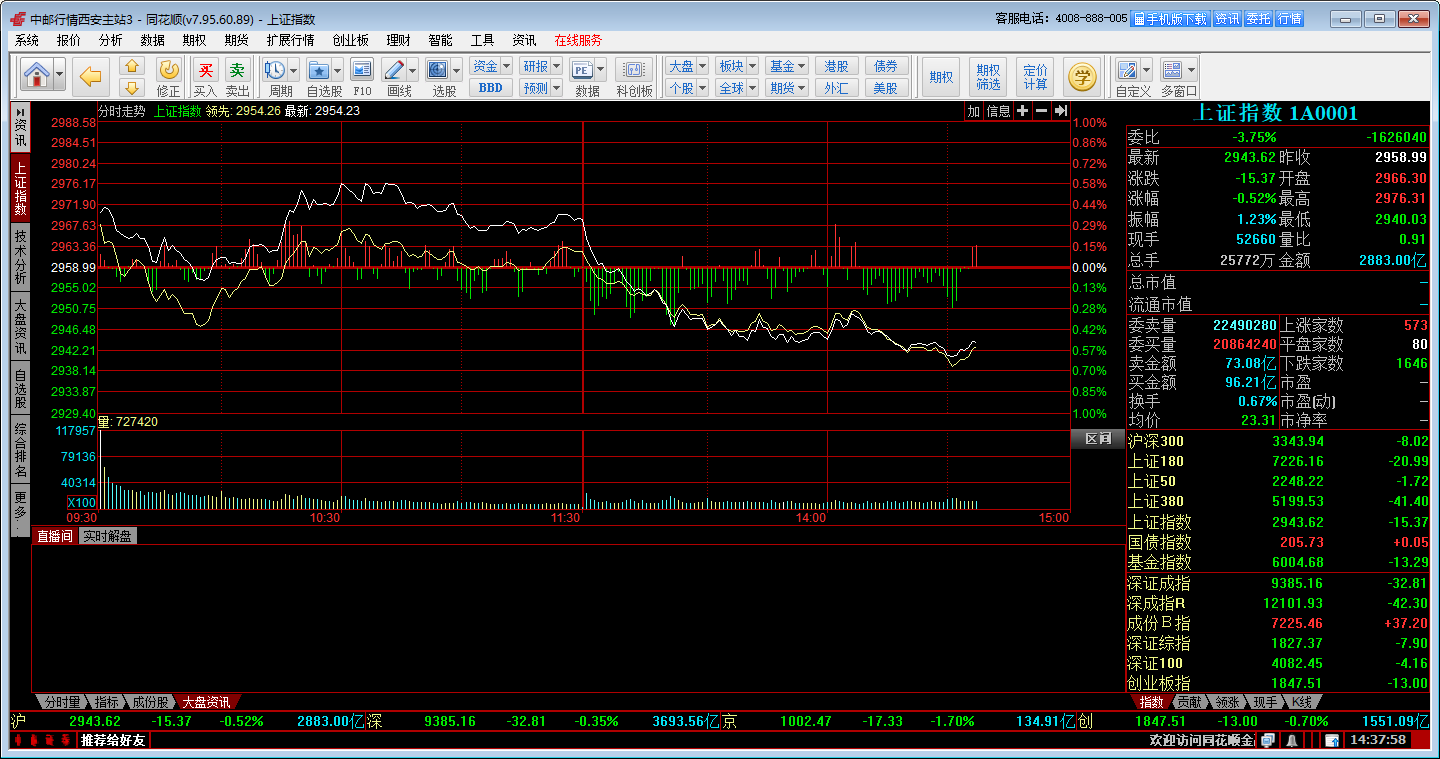Click the green 卖出 sell icon

[x=237, y=71]
